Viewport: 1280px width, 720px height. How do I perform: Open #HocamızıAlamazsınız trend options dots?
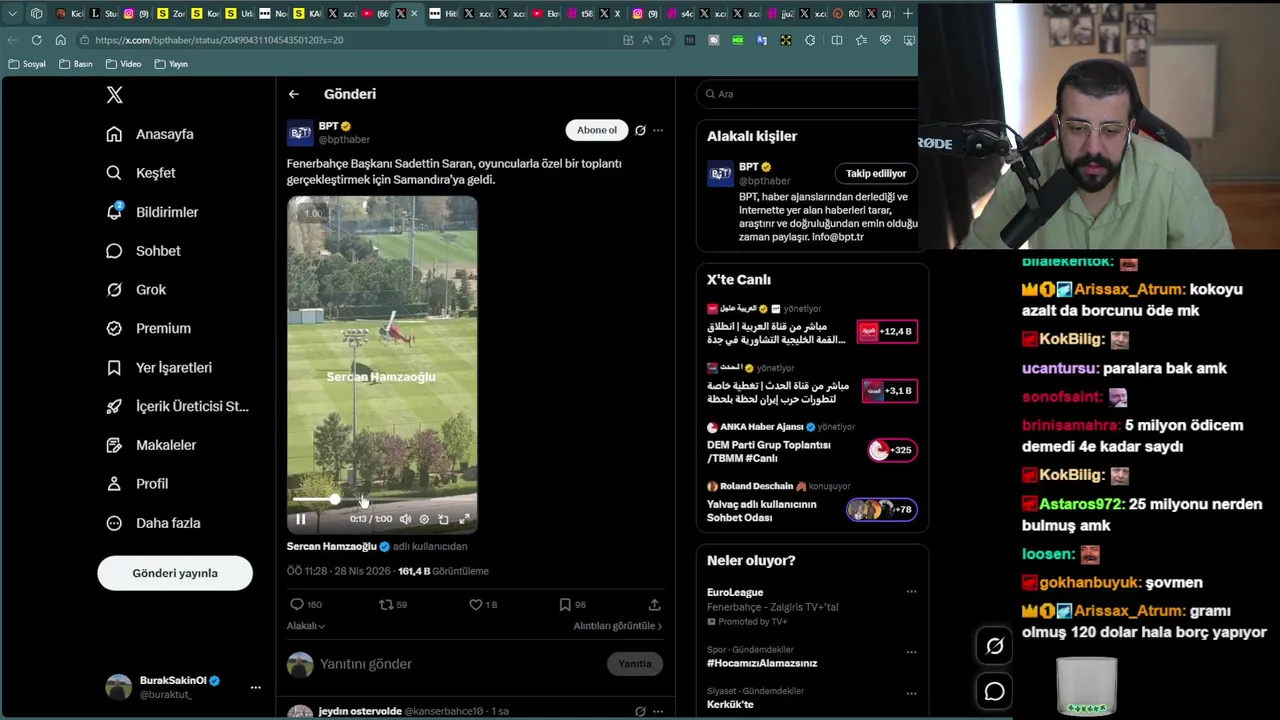(911, 651)
